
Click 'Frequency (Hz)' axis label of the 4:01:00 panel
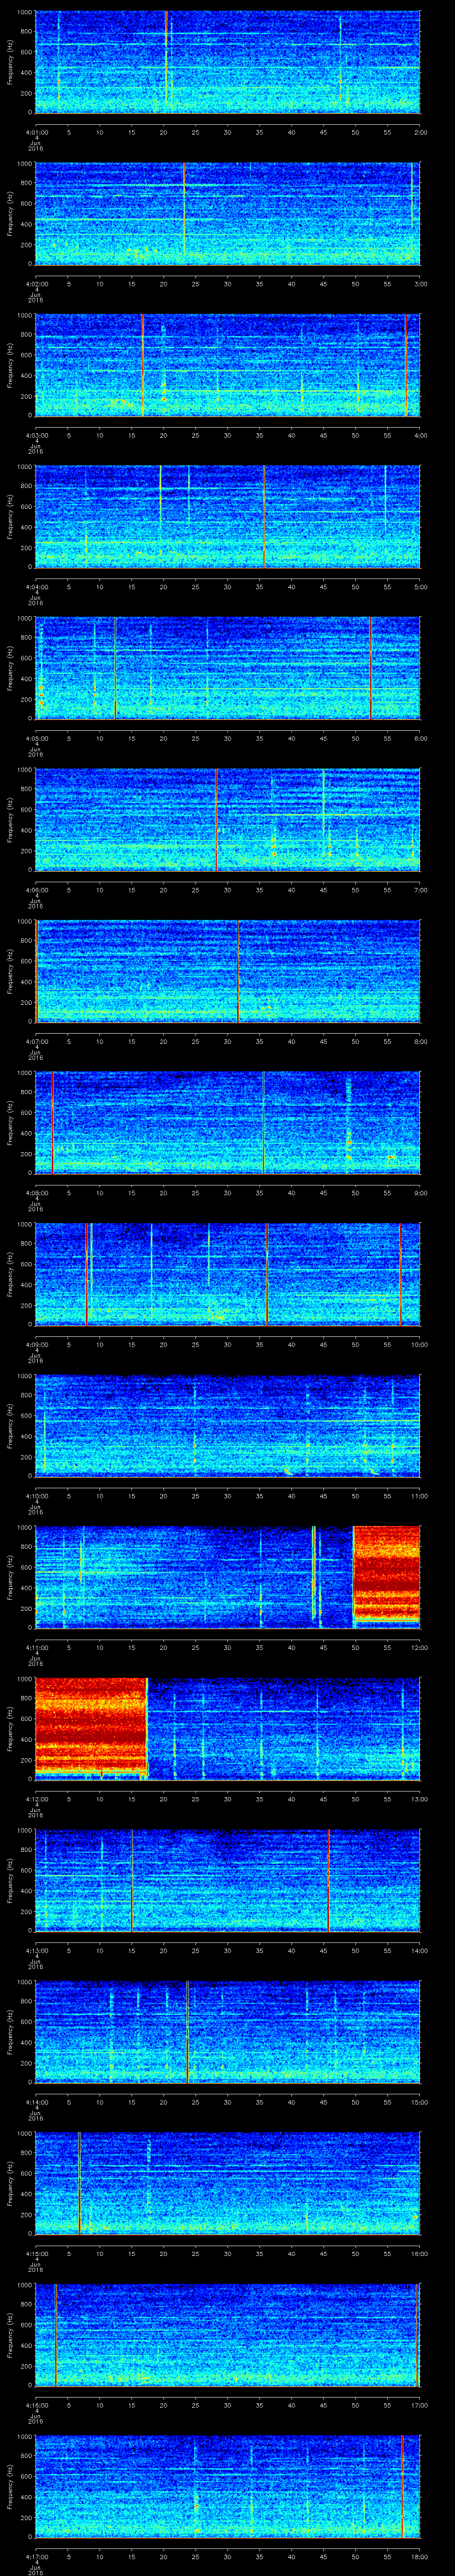click(10, 62)
